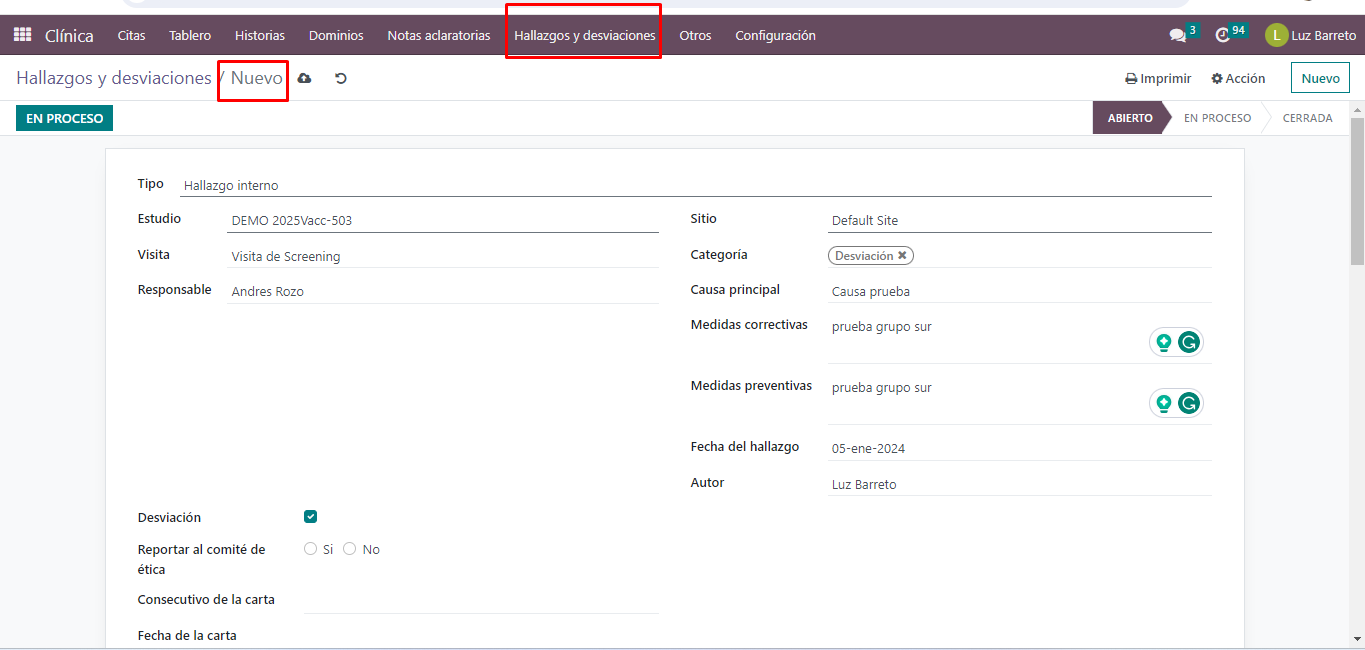1365x650 pixels.
Task: Expand the Acción menu
Action: [x=1238, y=78]
